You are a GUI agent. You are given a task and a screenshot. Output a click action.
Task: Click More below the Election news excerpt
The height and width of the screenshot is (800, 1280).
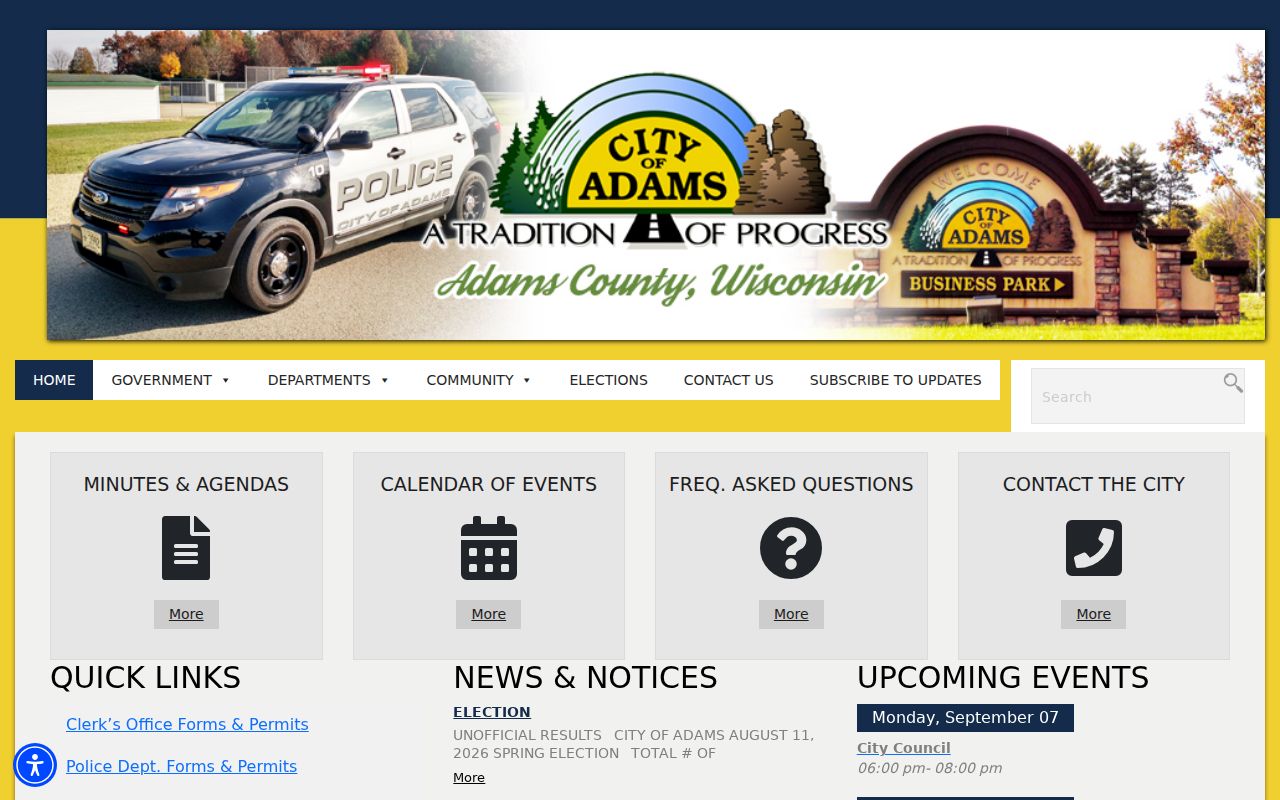click(x=469, y=778)
